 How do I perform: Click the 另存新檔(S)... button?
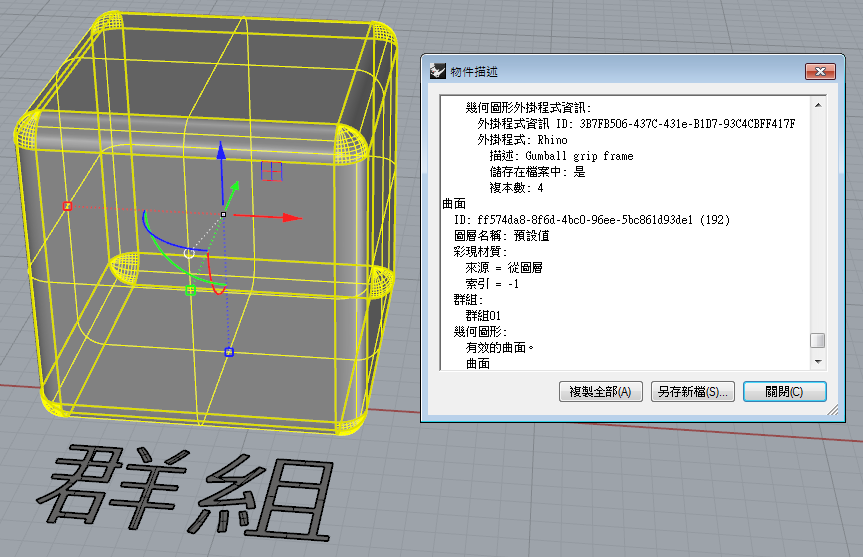692,392
